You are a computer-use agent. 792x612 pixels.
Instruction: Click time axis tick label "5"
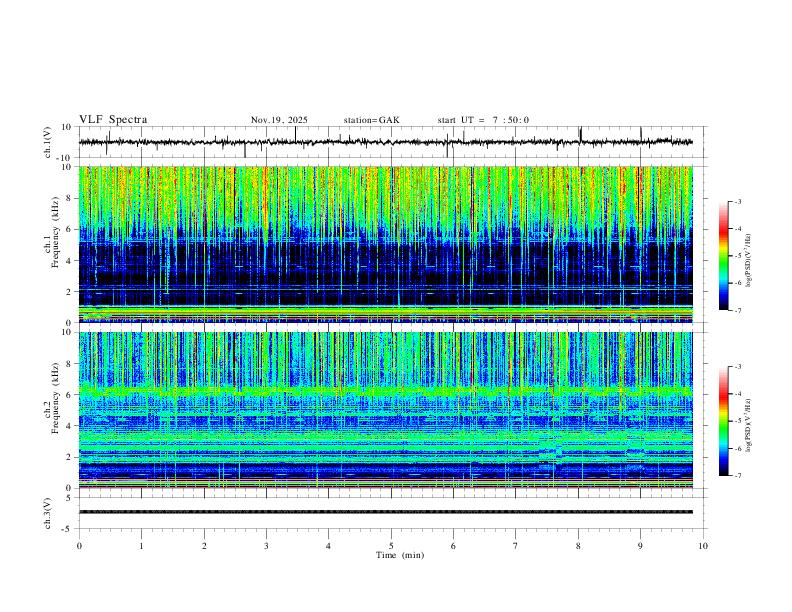tap(391, 546)
